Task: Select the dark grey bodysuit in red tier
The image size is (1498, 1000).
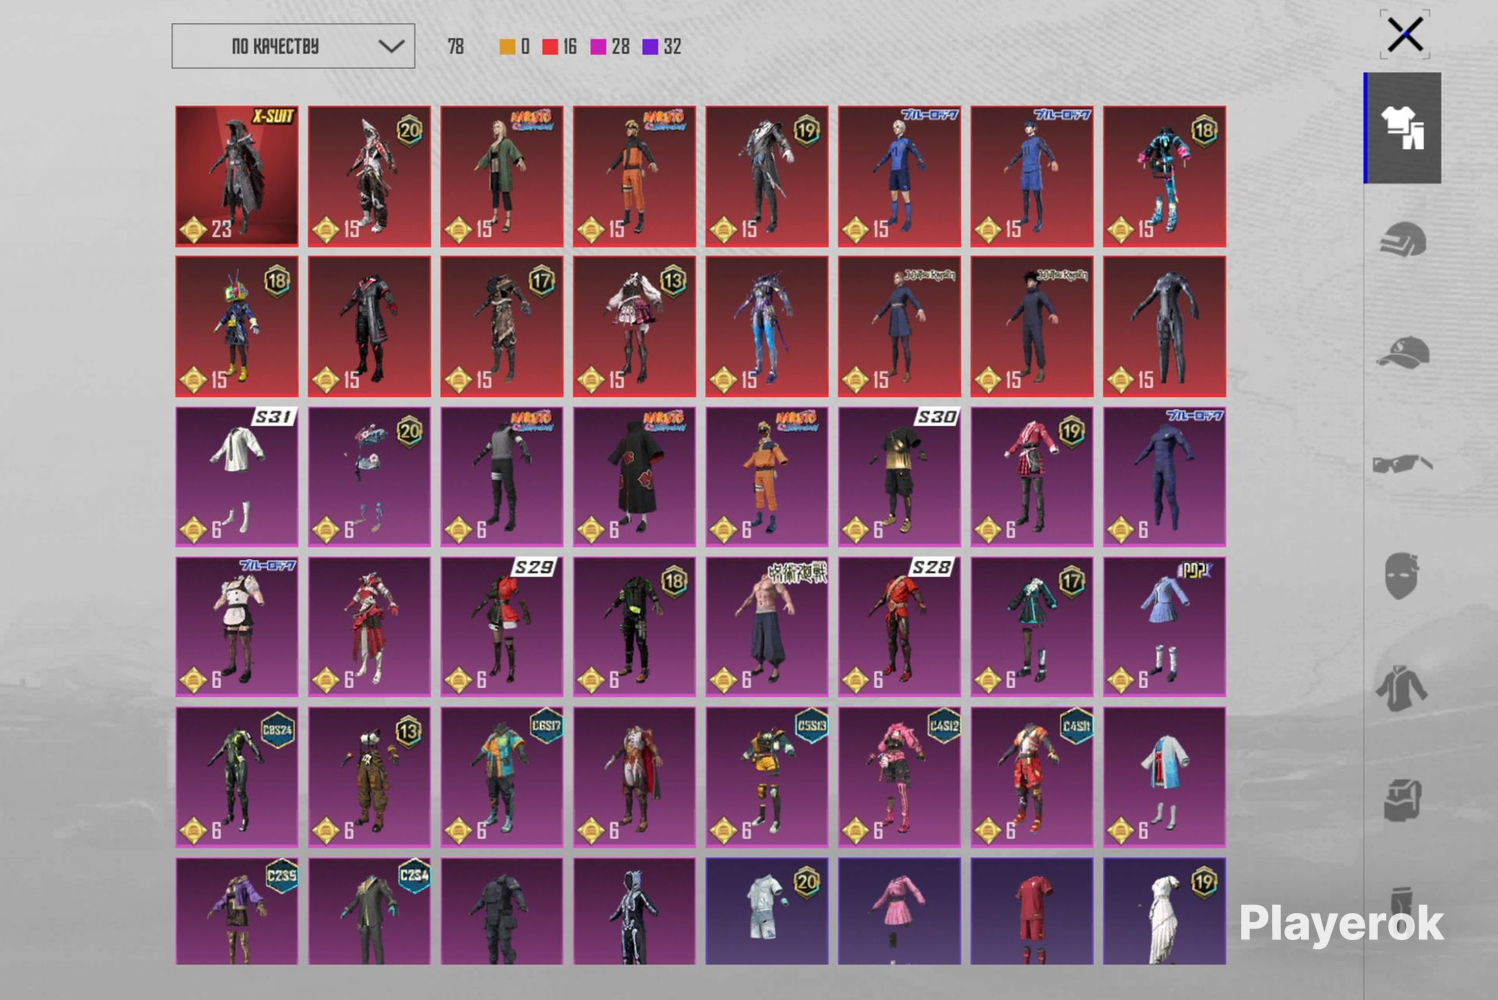Action: (x=1164, y=326)
